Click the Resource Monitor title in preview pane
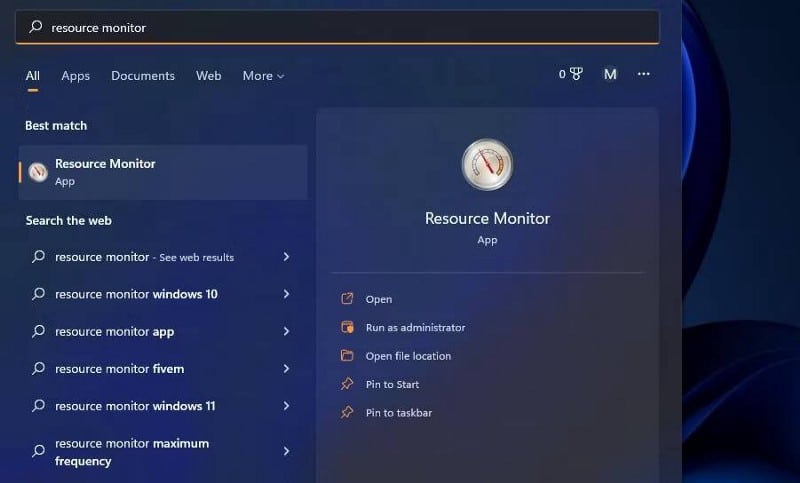The height and width of the screenshot is (483, 800). tap(487, 218)
